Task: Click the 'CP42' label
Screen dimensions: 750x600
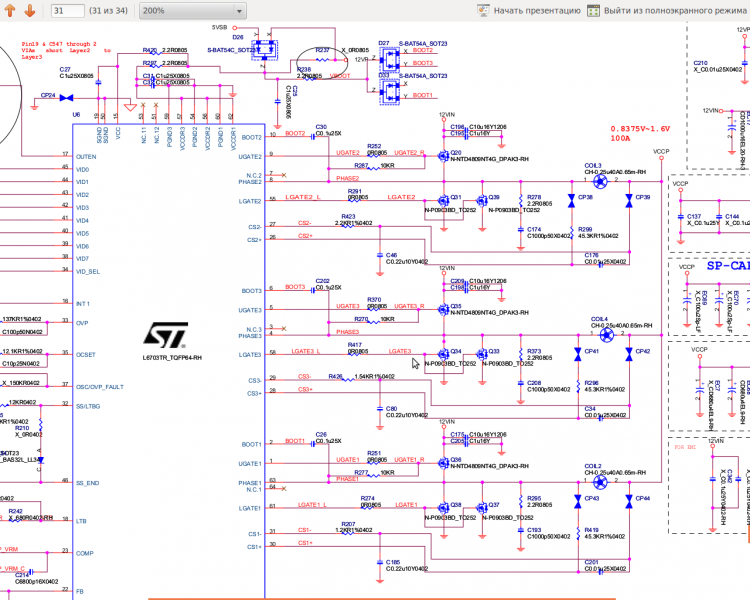Action: (642, 351)
